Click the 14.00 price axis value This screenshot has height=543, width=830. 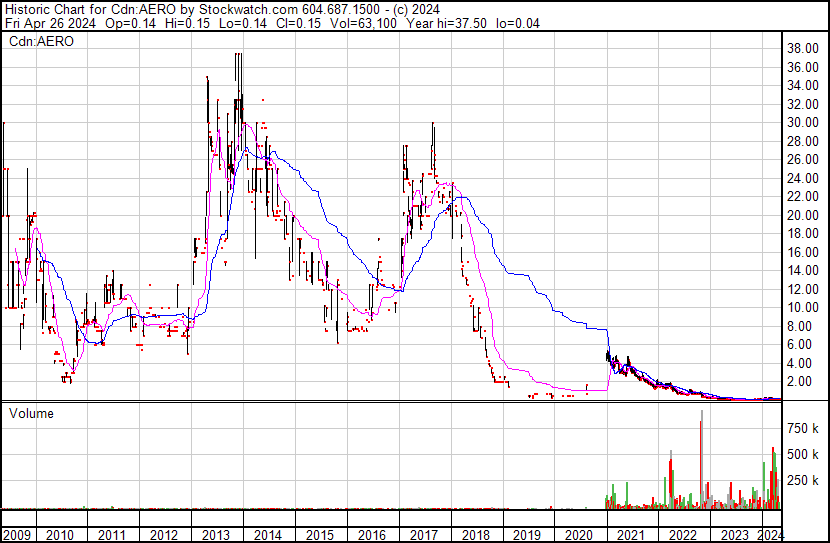802,271
